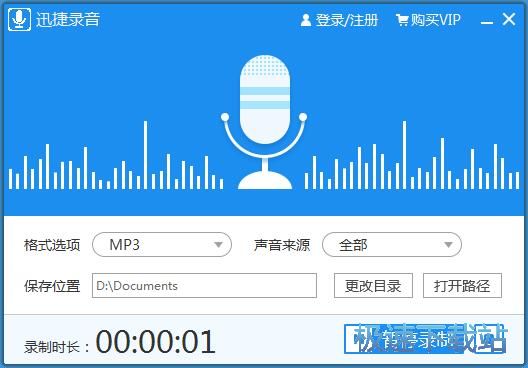The image size is (528, 368).
Task: Click the 保存位置 label
Action: pos(52,286)
